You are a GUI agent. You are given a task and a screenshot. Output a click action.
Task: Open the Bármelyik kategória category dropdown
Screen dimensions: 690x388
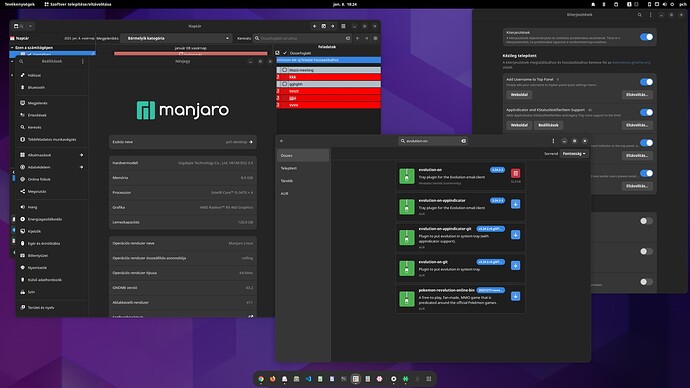176,38
